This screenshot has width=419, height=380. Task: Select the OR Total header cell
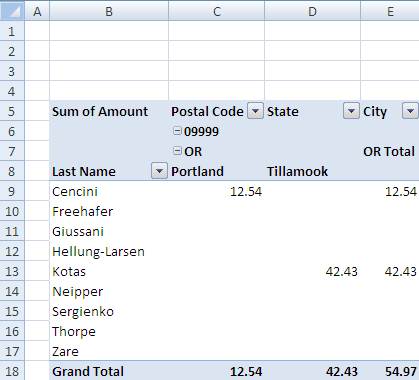click(x=389, y=151)
